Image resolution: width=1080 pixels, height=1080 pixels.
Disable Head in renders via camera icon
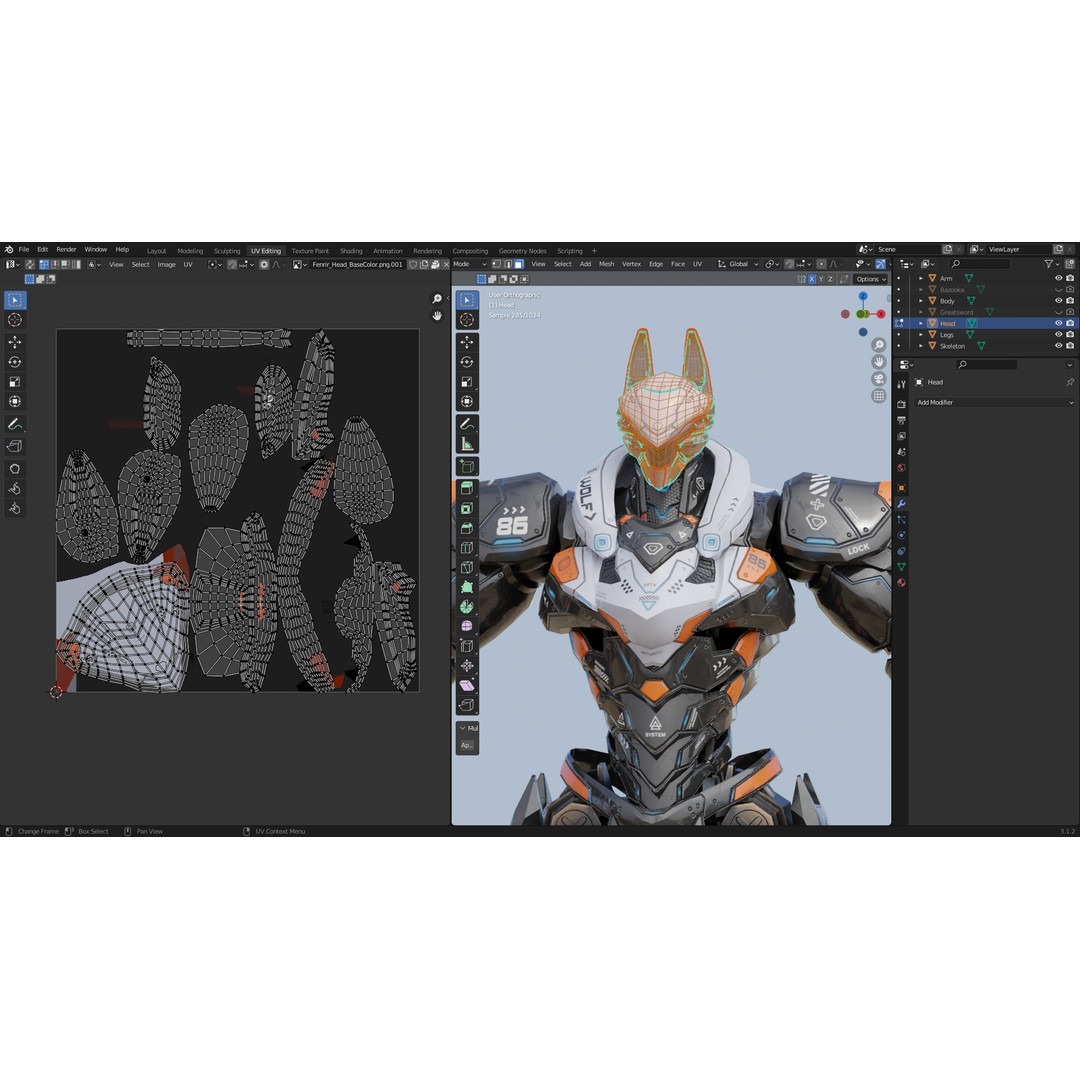(x=1070, y=323)
